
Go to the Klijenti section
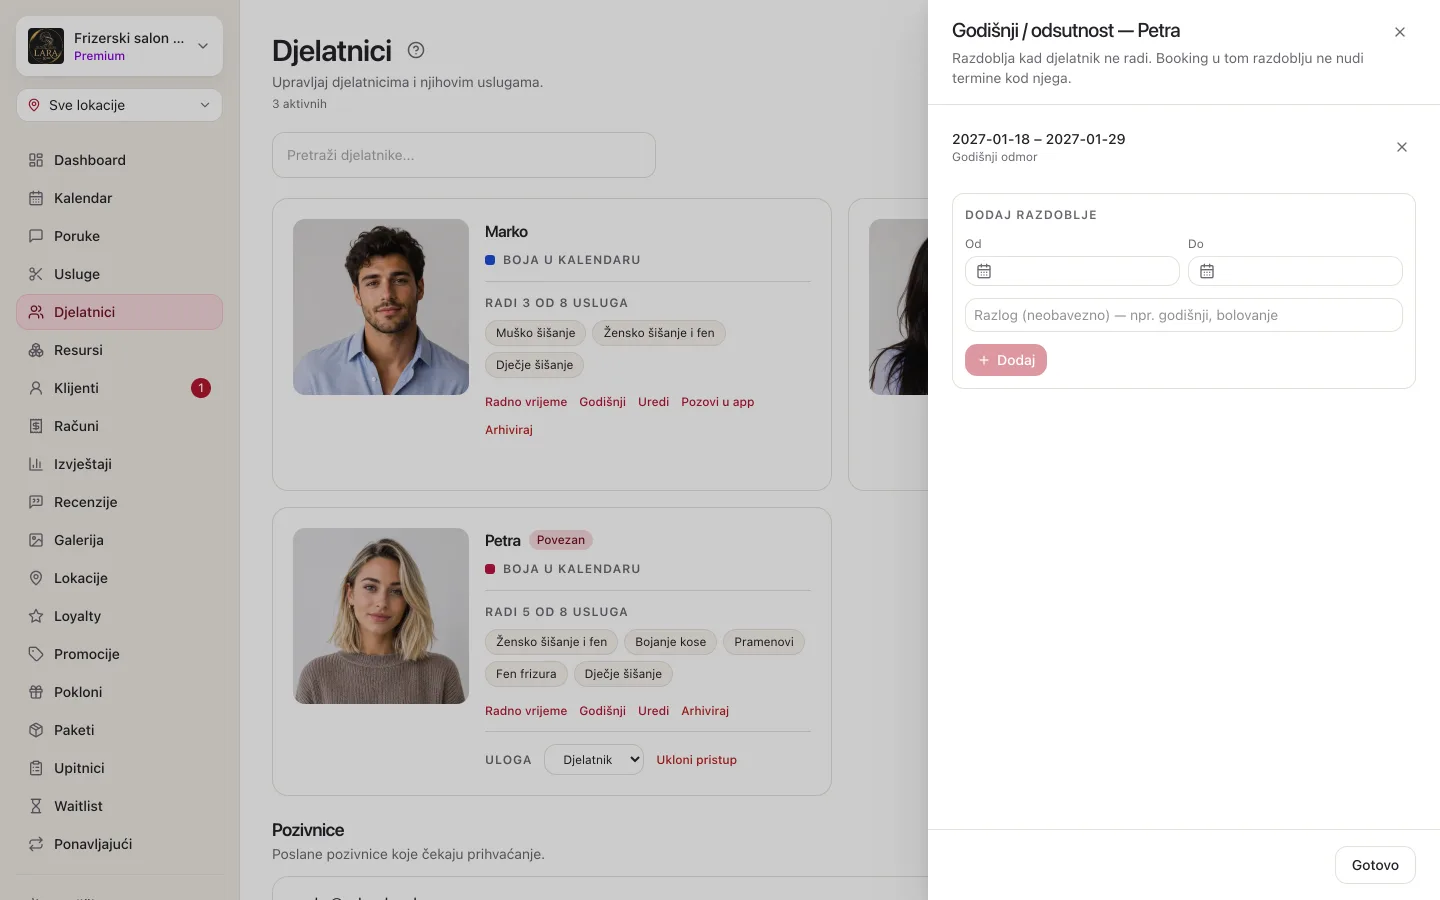119,388
